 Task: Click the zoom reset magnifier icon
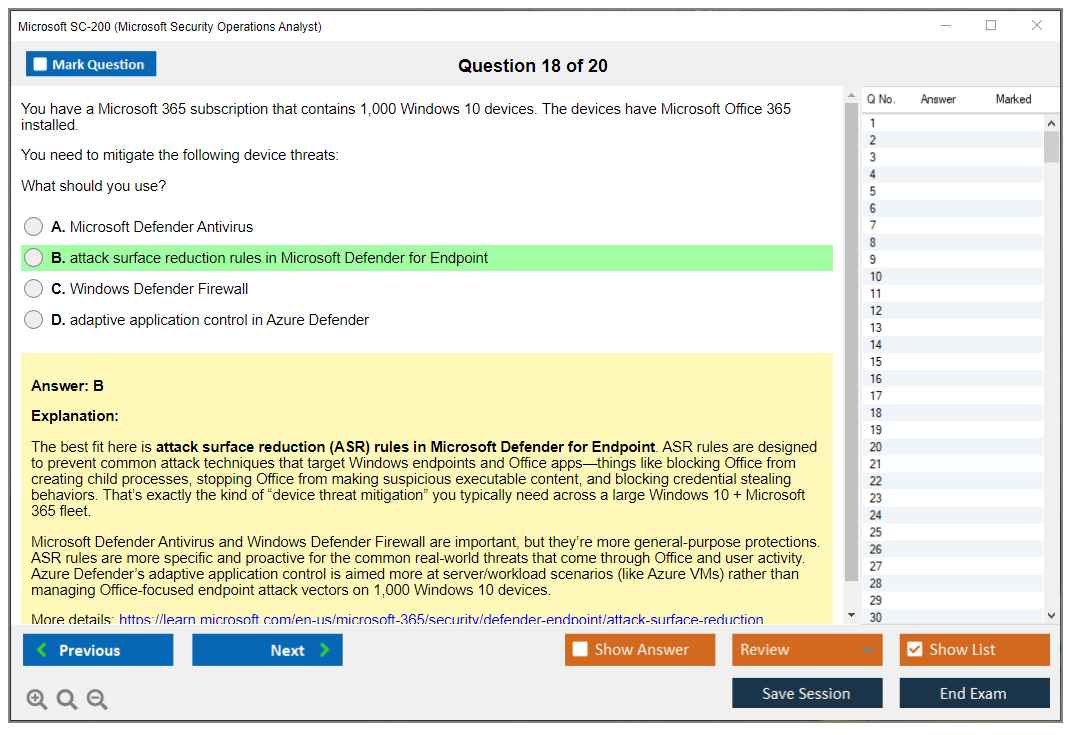pos(67,700)
